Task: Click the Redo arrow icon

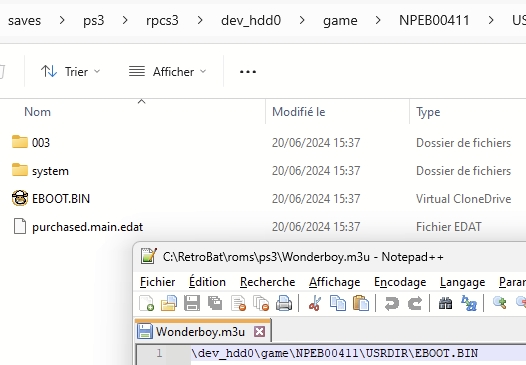Action: 415,303
